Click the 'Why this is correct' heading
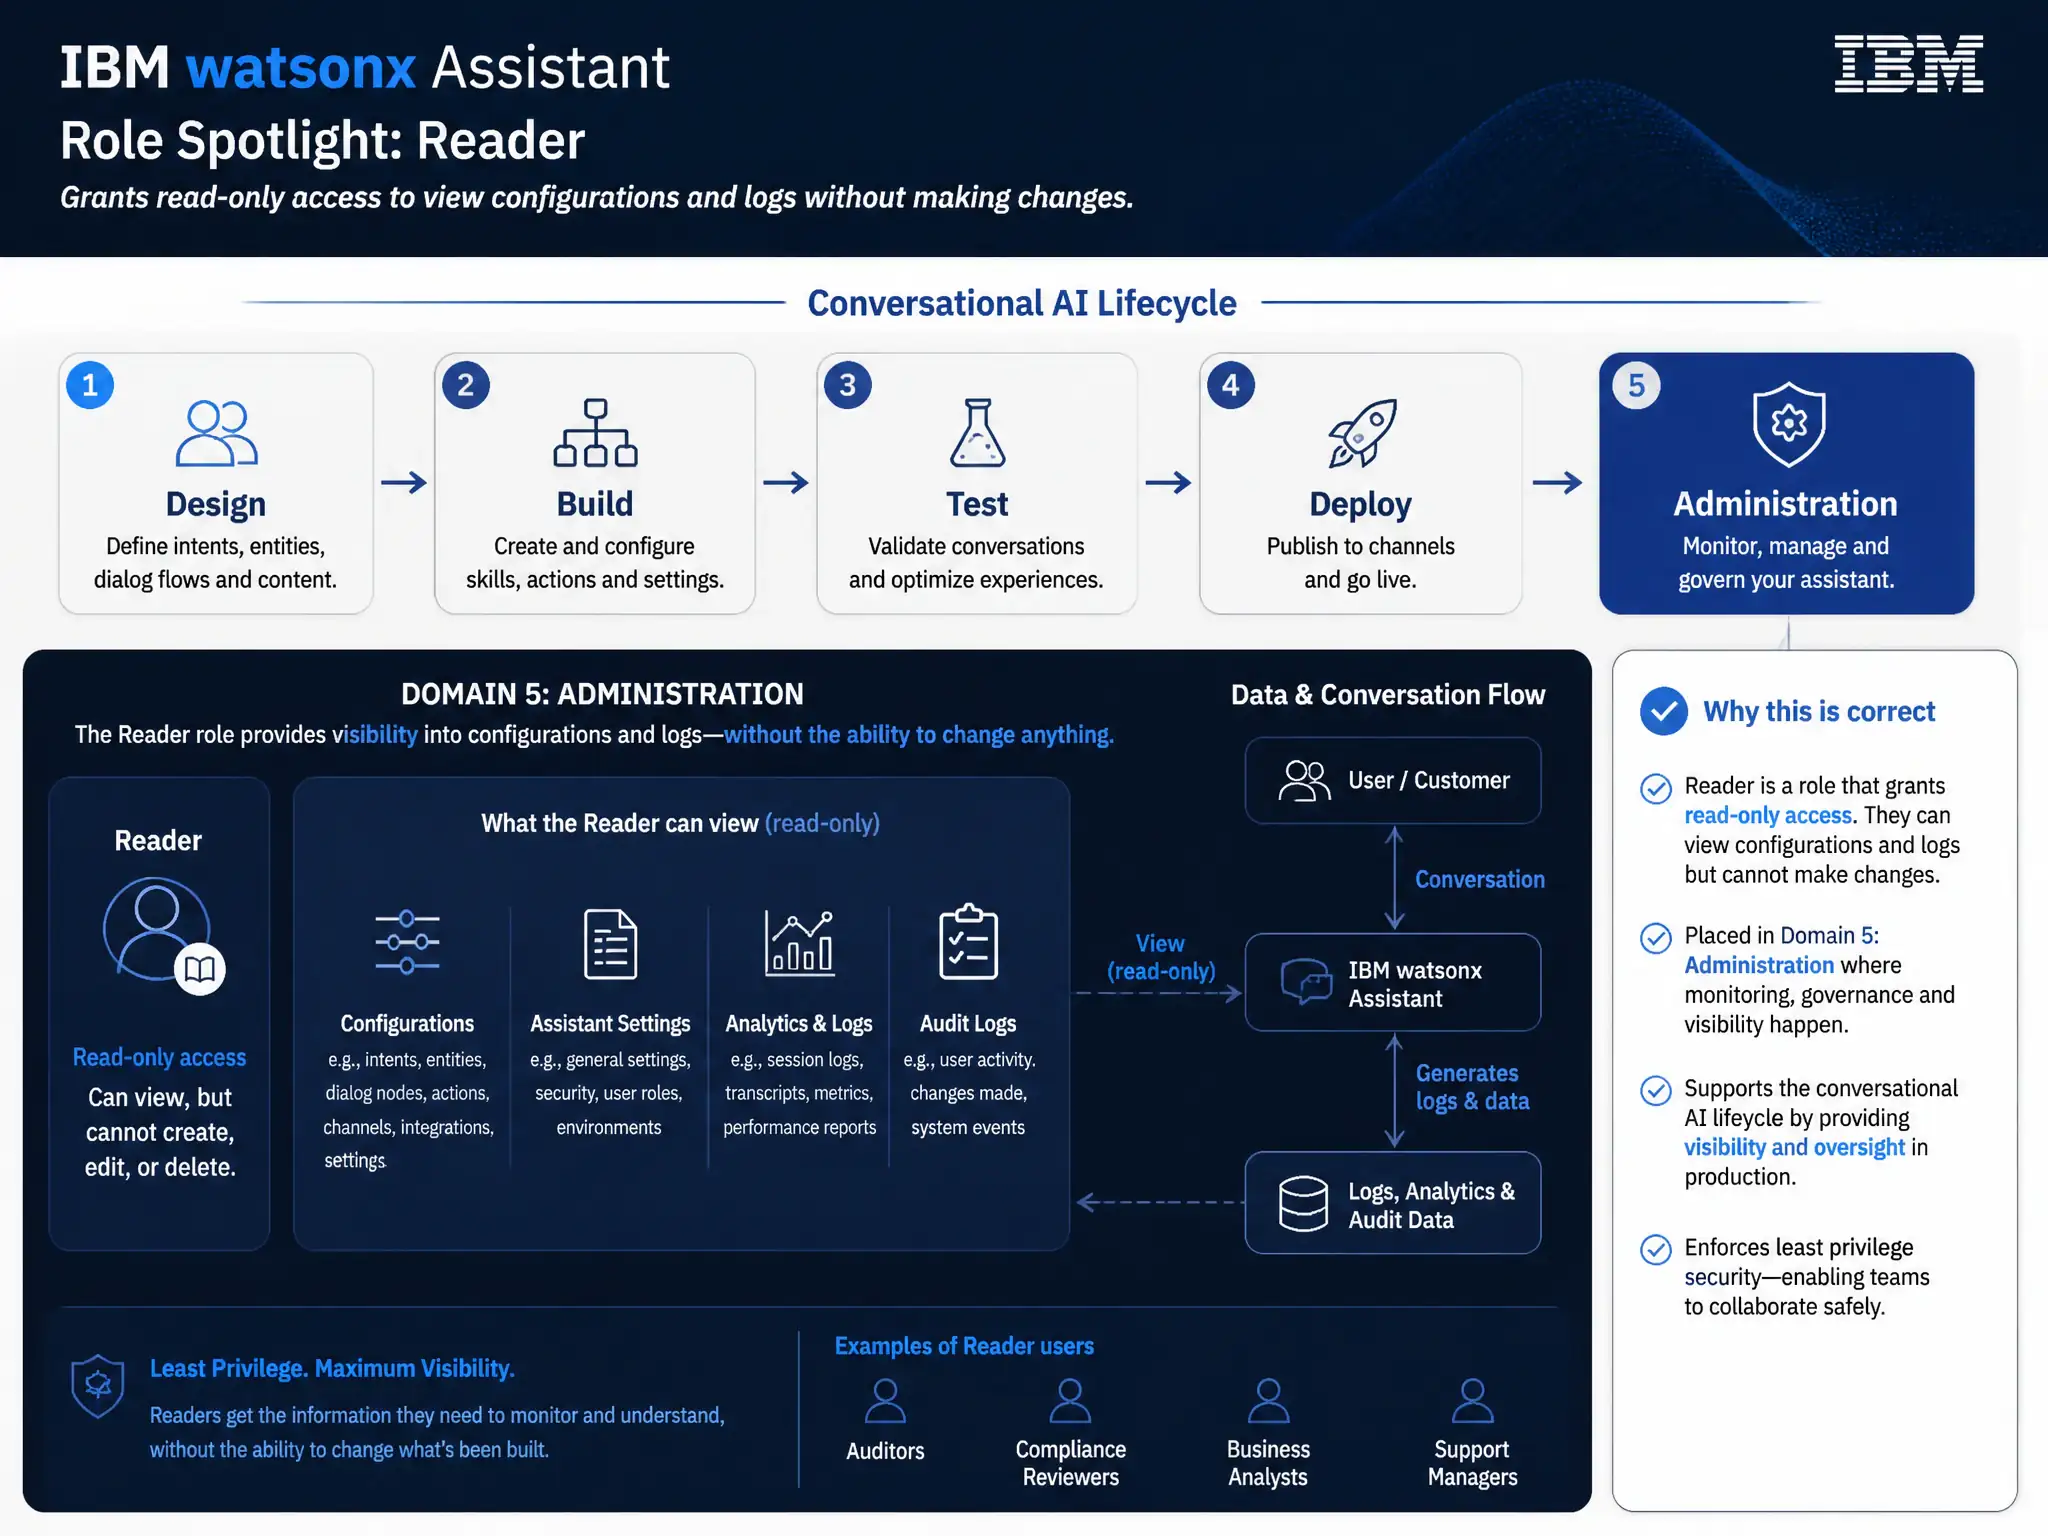Screen dimensions: 2048x1536 [1819, 712]
